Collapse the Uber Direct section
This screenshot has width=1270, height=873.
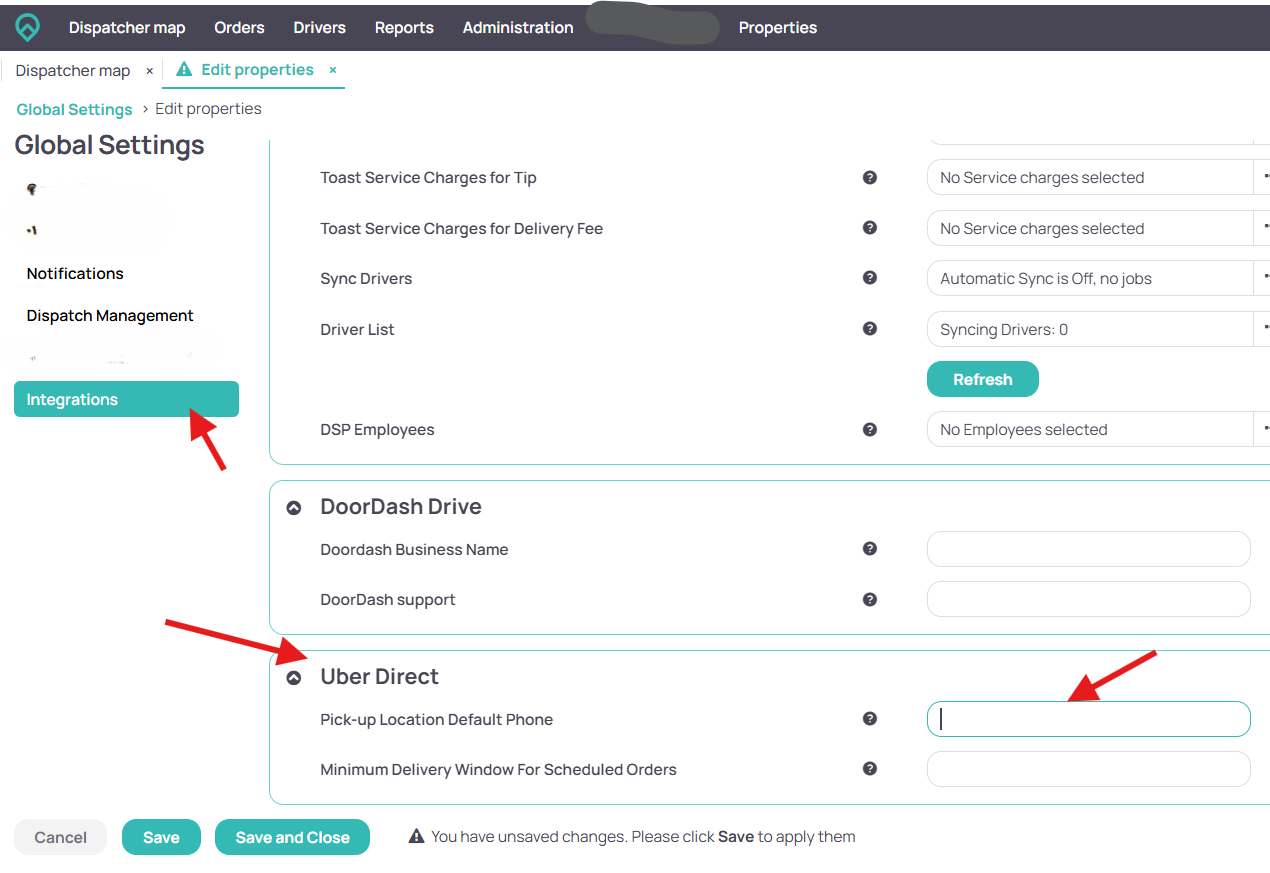294,678
